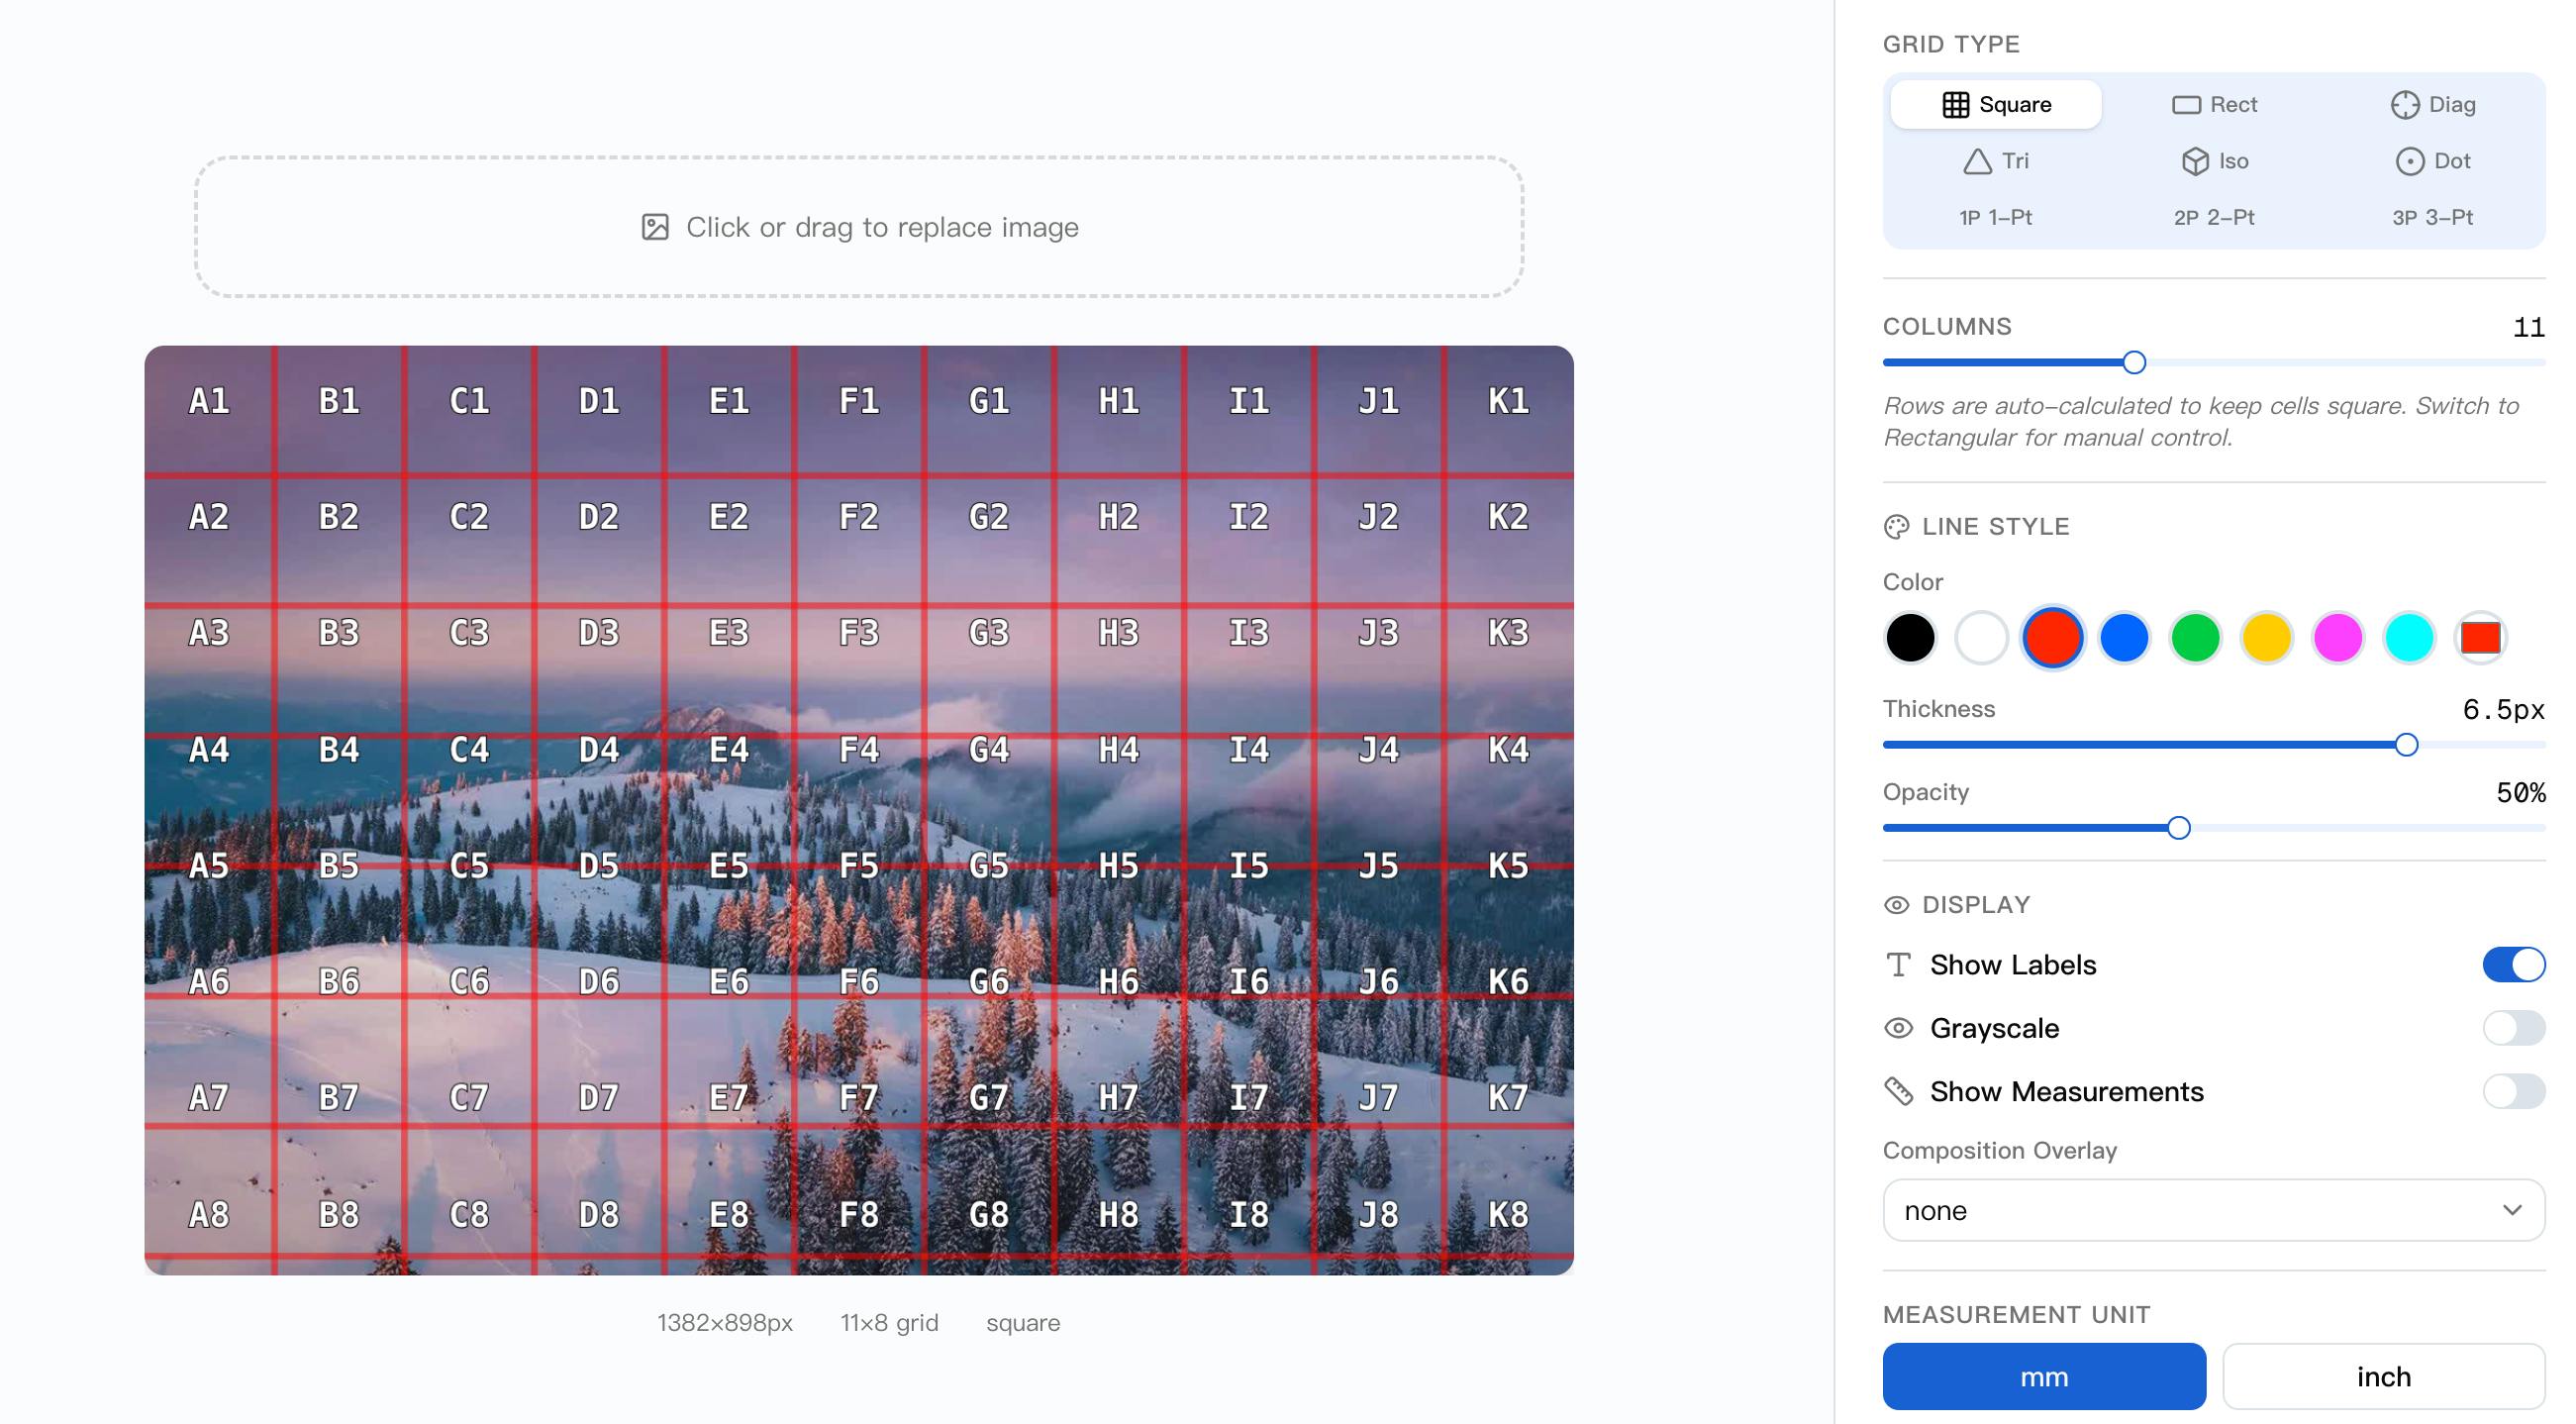This screenshot has height=1424, width=2576.
Task: Set line color to cyan
Action: tap(2408, 638)
